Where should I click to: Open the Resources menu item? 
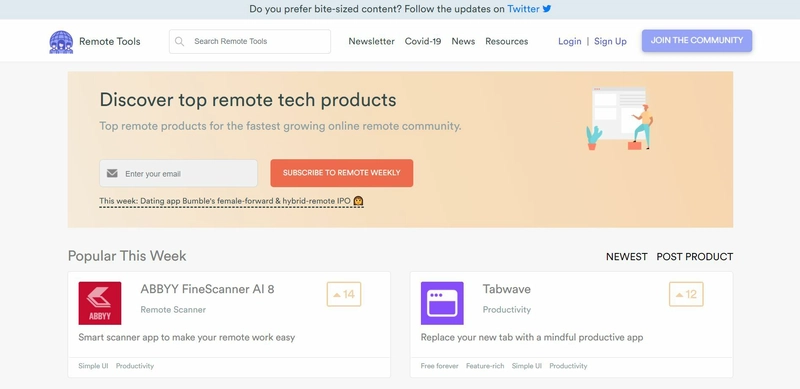tap(507, 41)
